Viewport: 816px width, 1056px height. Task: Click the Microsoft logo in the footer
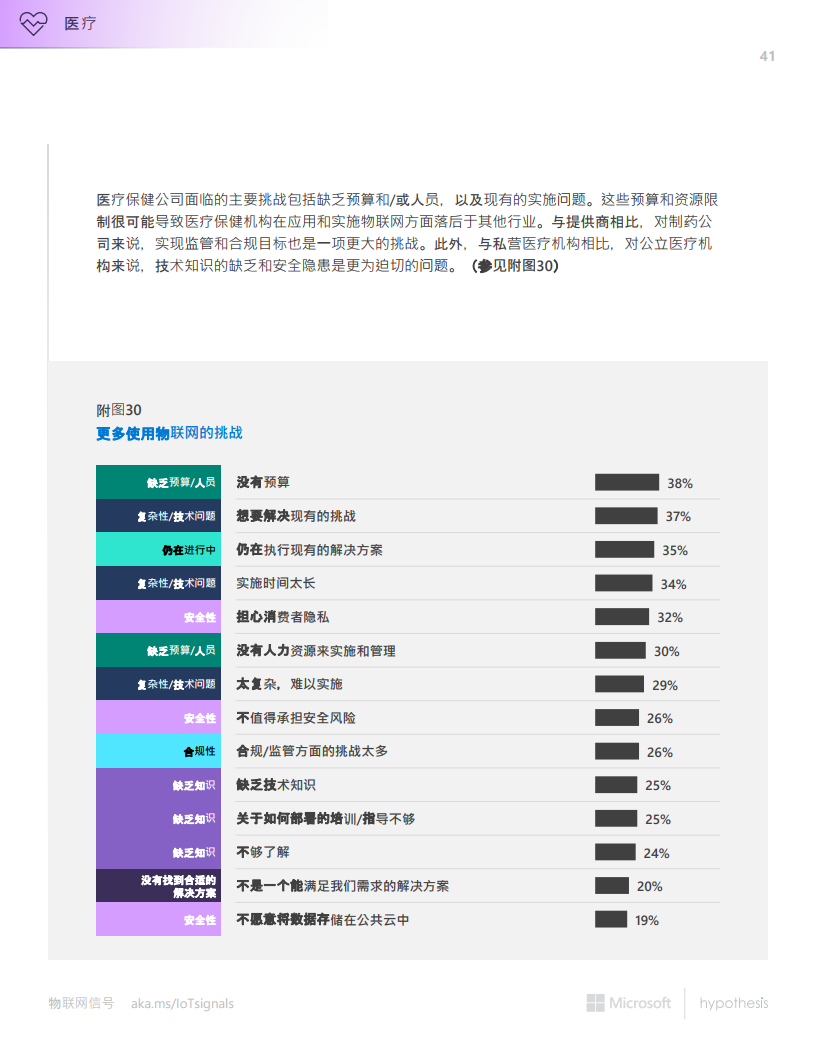pyautogui.click(x=629, y=1003)
